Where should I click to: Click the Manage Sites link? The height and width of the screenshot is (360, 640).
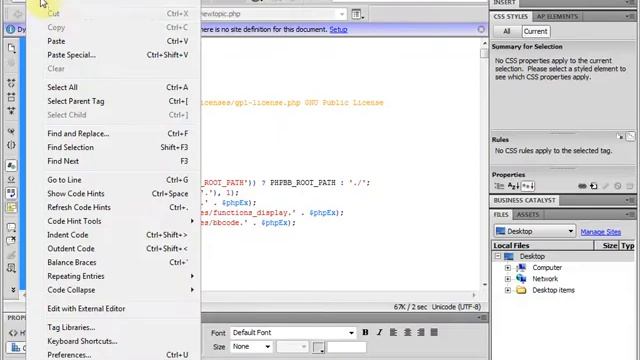pos(600,232)
